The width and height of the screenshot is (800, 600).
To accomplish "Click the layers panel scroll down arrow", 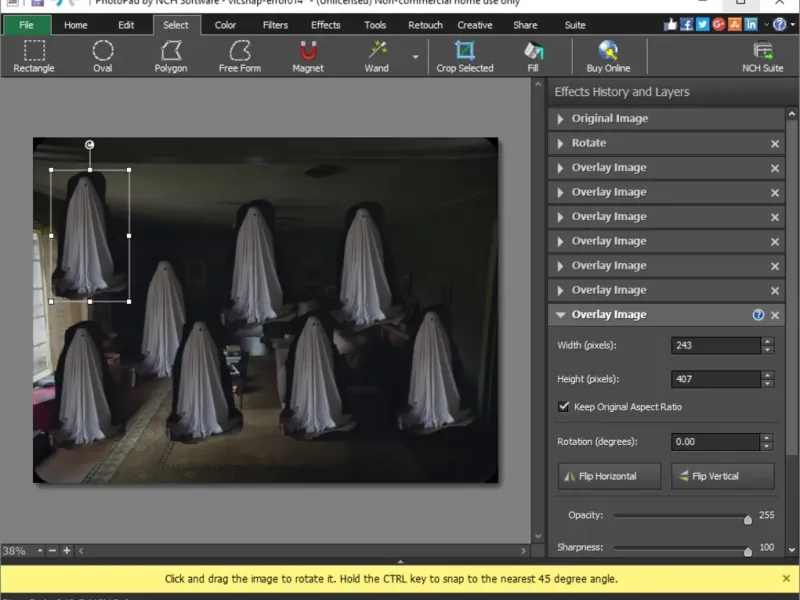I will (x=792, y=550).
